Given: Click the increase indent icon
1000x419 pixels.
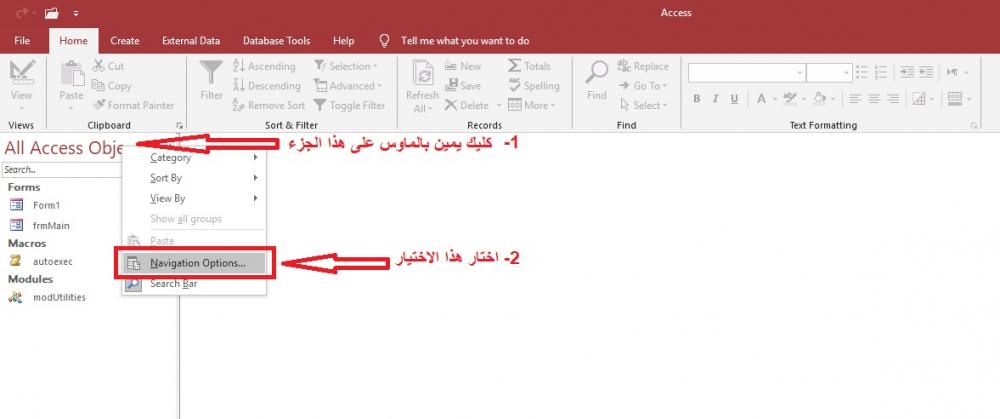Looking at the screenshot, I should pos(907,72).
